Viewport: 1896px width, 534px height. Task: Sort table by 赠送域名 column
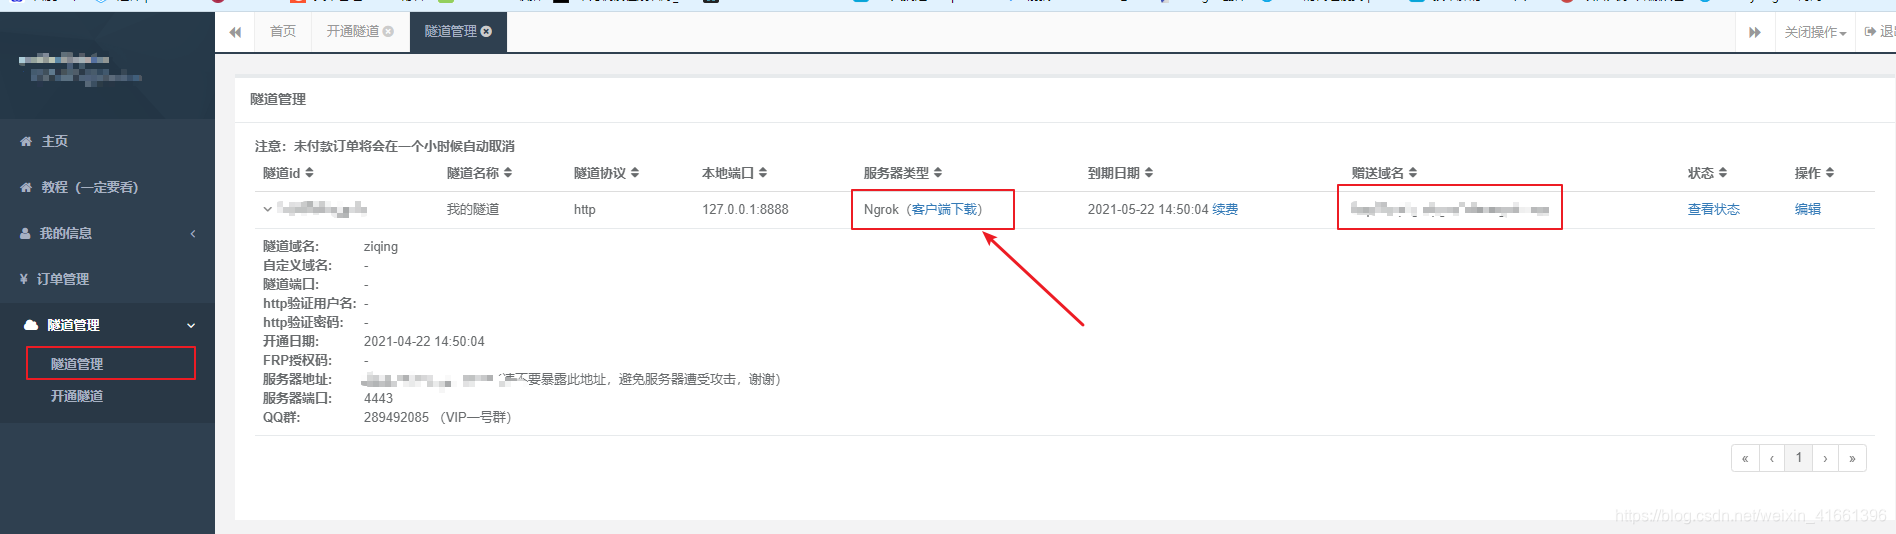(x=1384, y=173)
